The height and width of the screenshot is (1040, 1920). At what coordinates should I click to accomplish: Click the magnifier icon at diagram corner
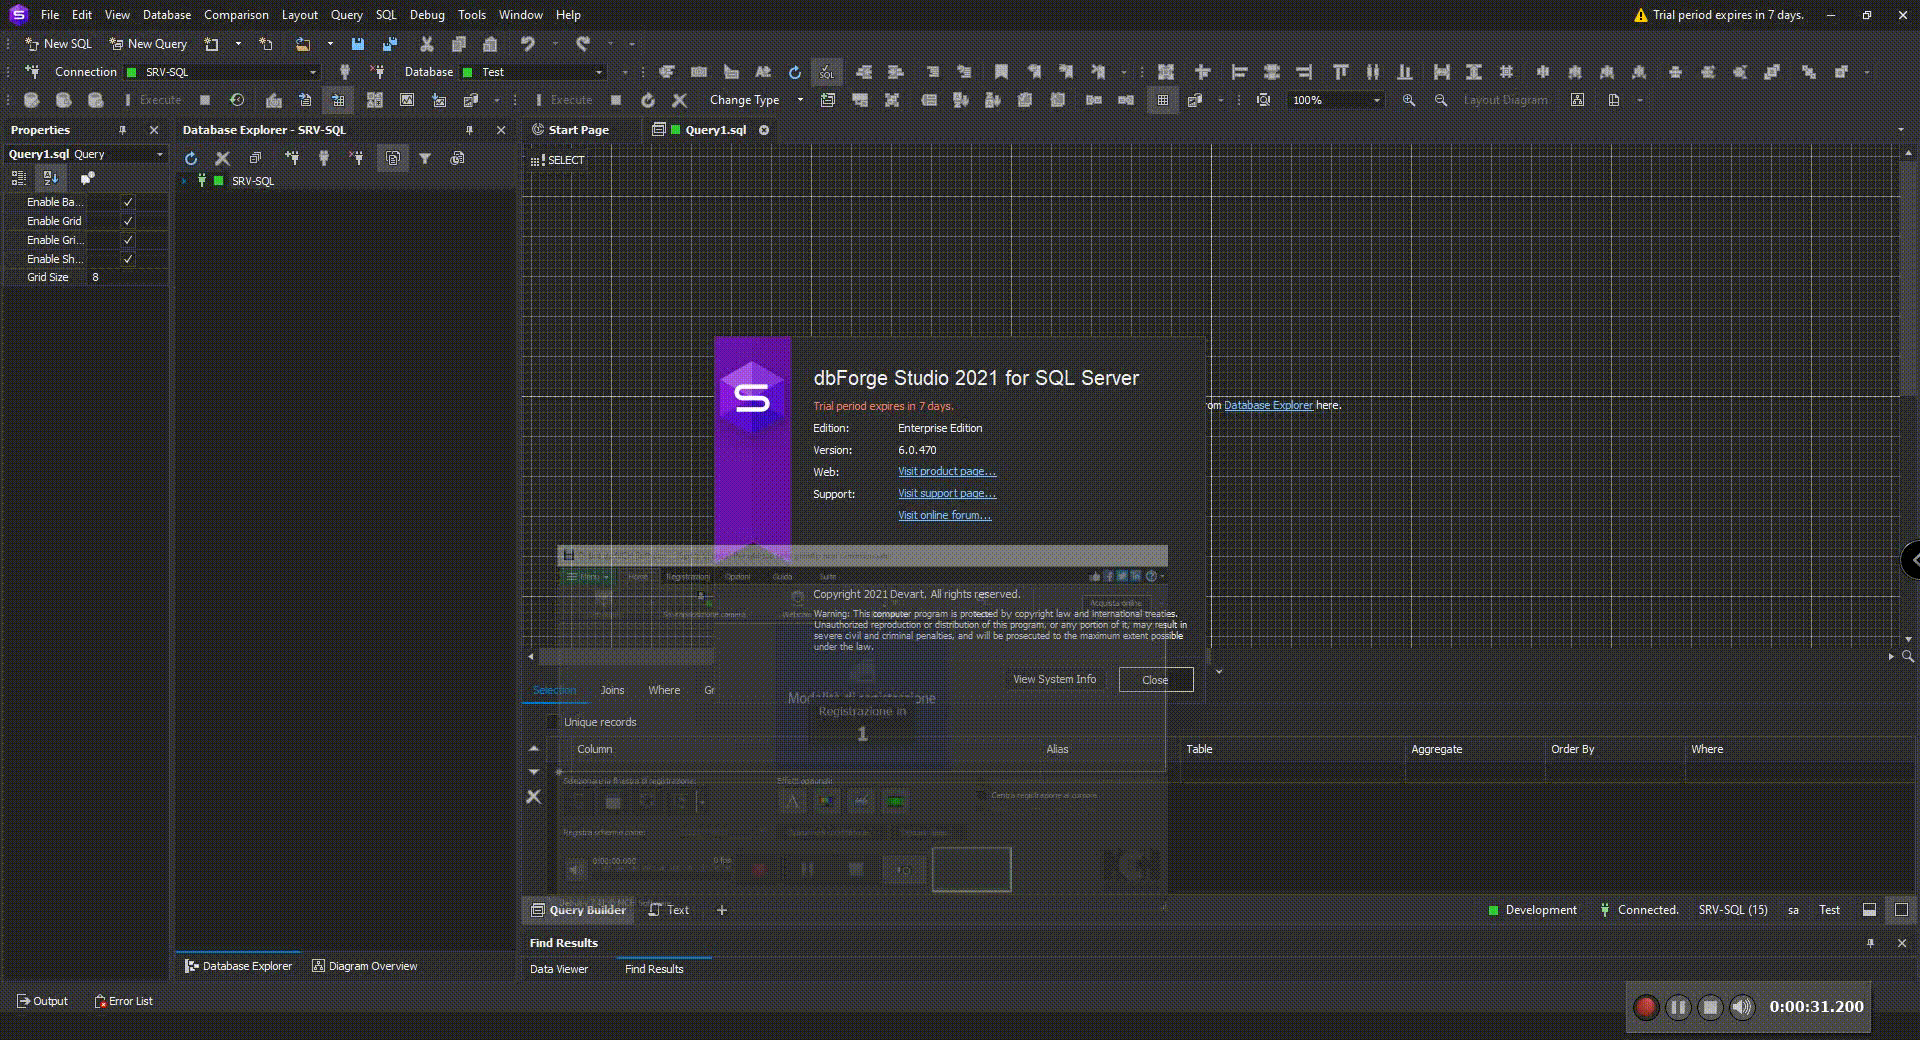(x=1908, y=656)
